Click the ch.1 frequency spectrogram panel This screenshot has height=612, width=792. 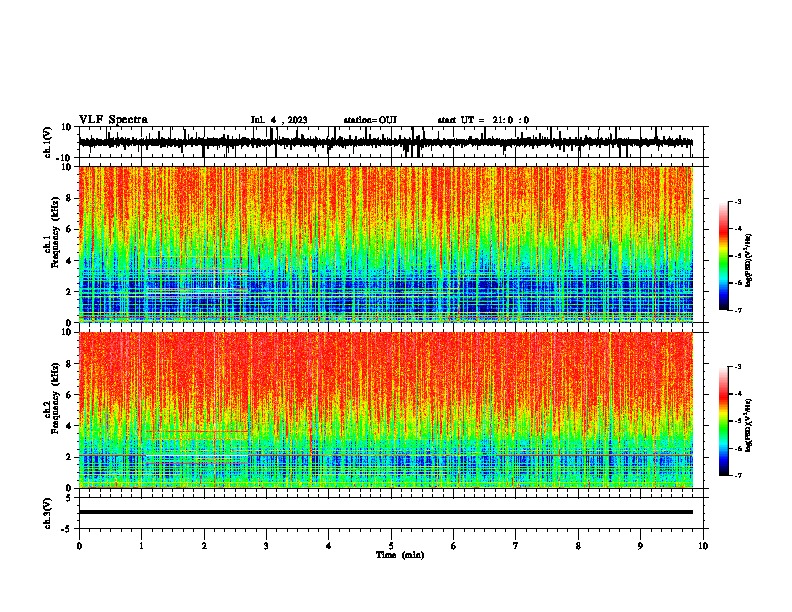(386, 244)
